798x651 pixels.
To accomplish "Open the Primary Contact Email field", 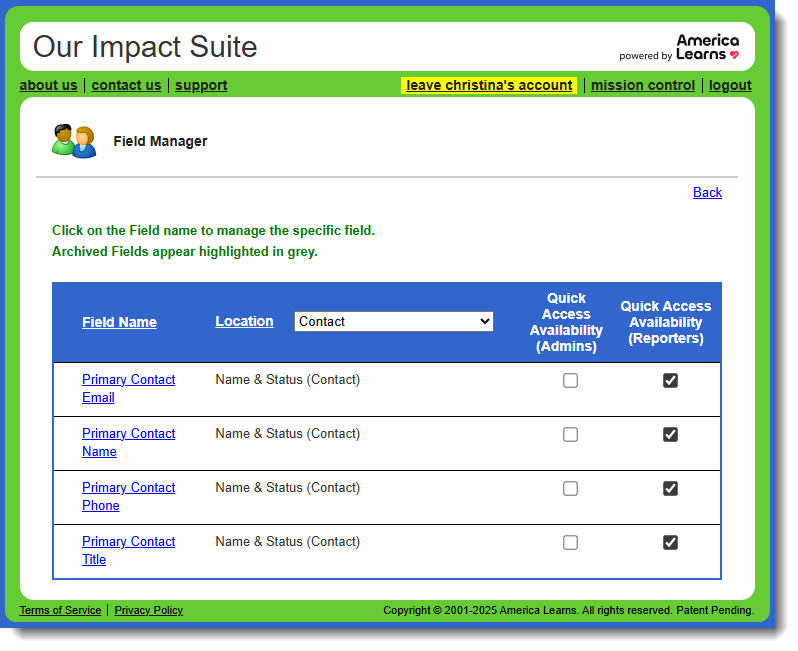I will [128, 388].
